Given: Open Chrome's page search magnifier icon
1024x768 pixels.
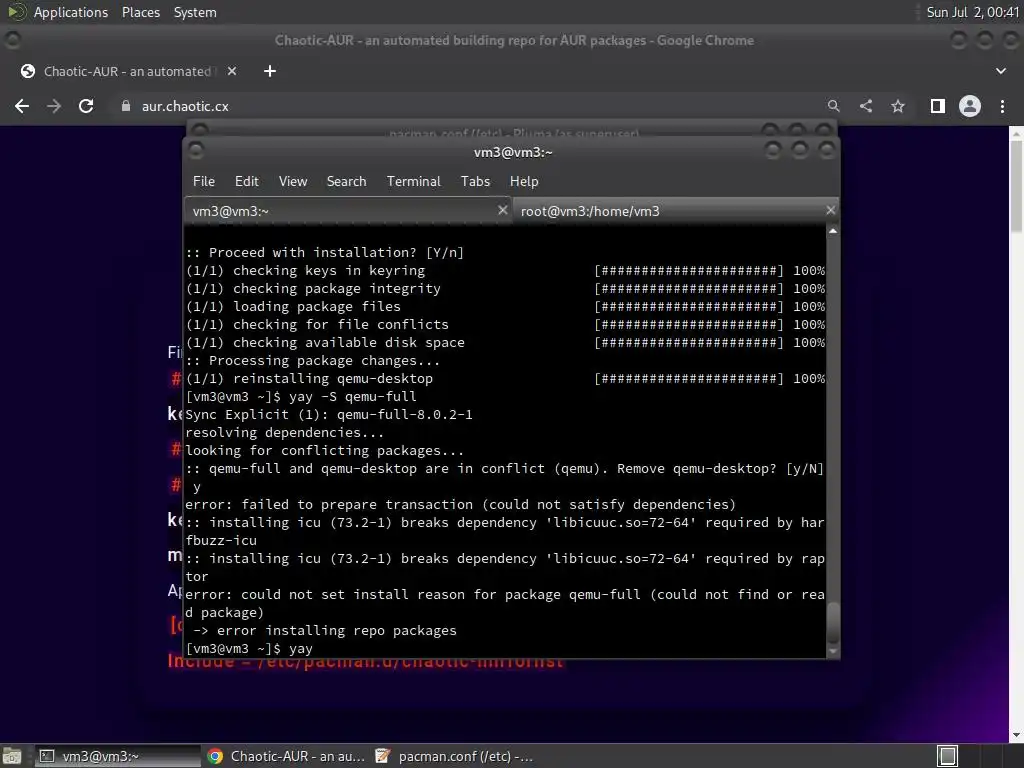Looking at the screenshot, I should pos(833,106).
